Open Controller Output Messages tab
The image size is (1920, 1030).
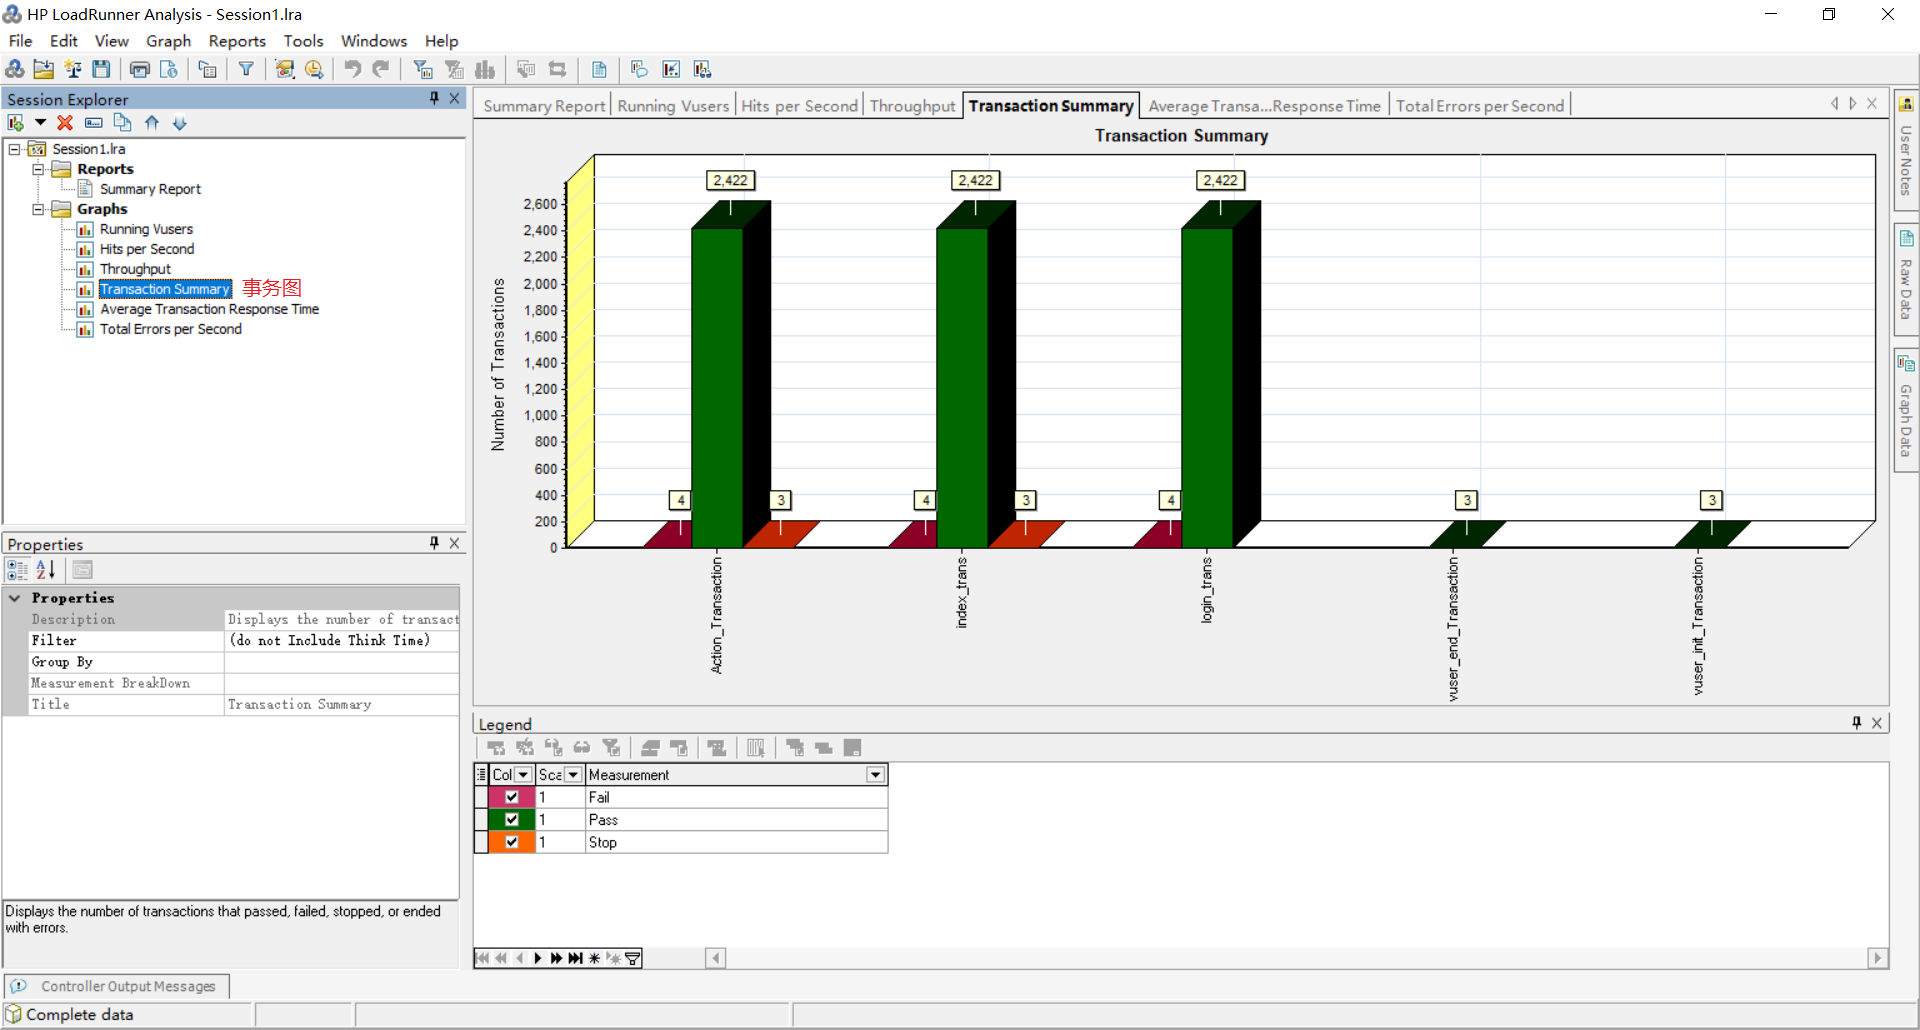118,986
